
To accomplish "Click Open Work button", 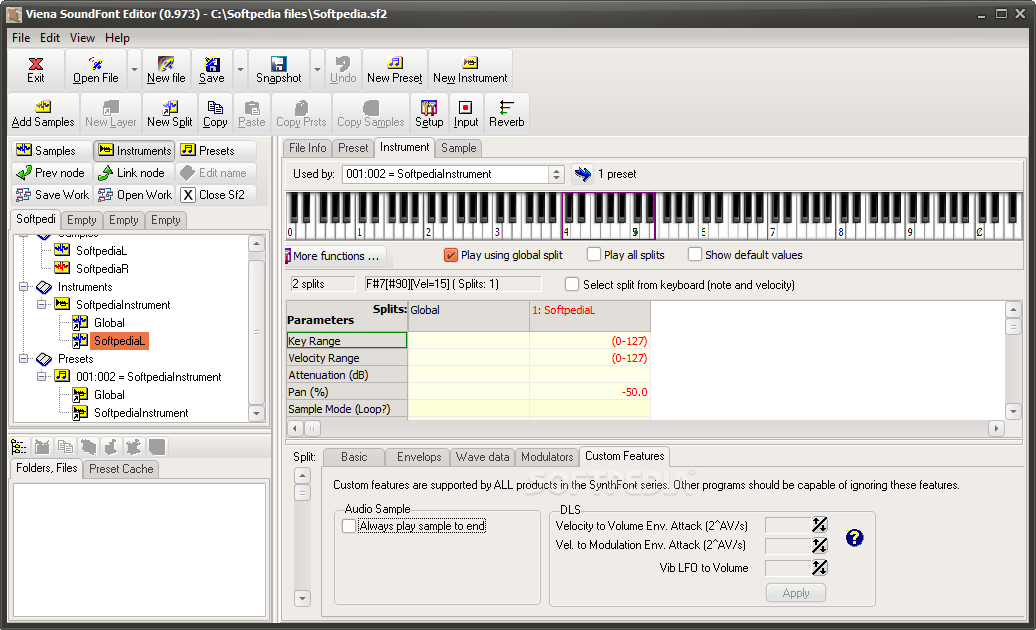I will (135, 195).
